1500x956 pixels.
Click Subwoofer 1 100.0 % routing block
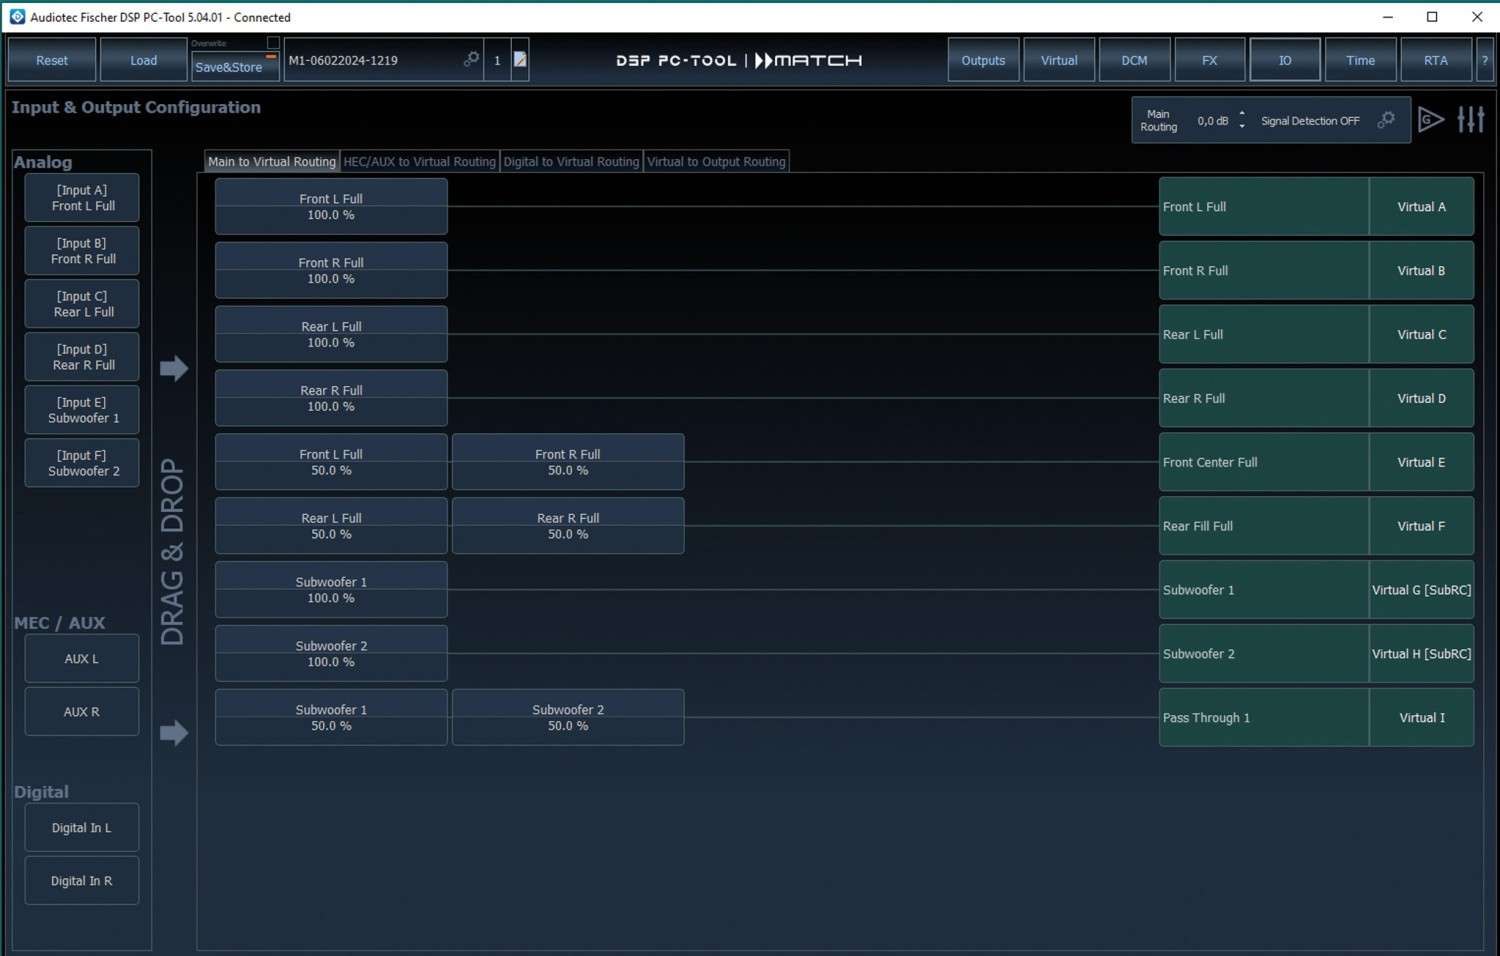[331, 590]
